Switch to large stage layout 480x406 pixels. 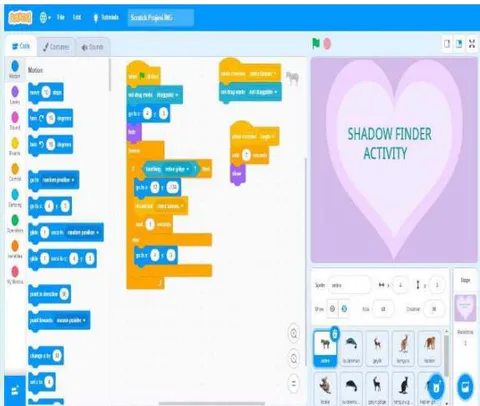[459, 44]
